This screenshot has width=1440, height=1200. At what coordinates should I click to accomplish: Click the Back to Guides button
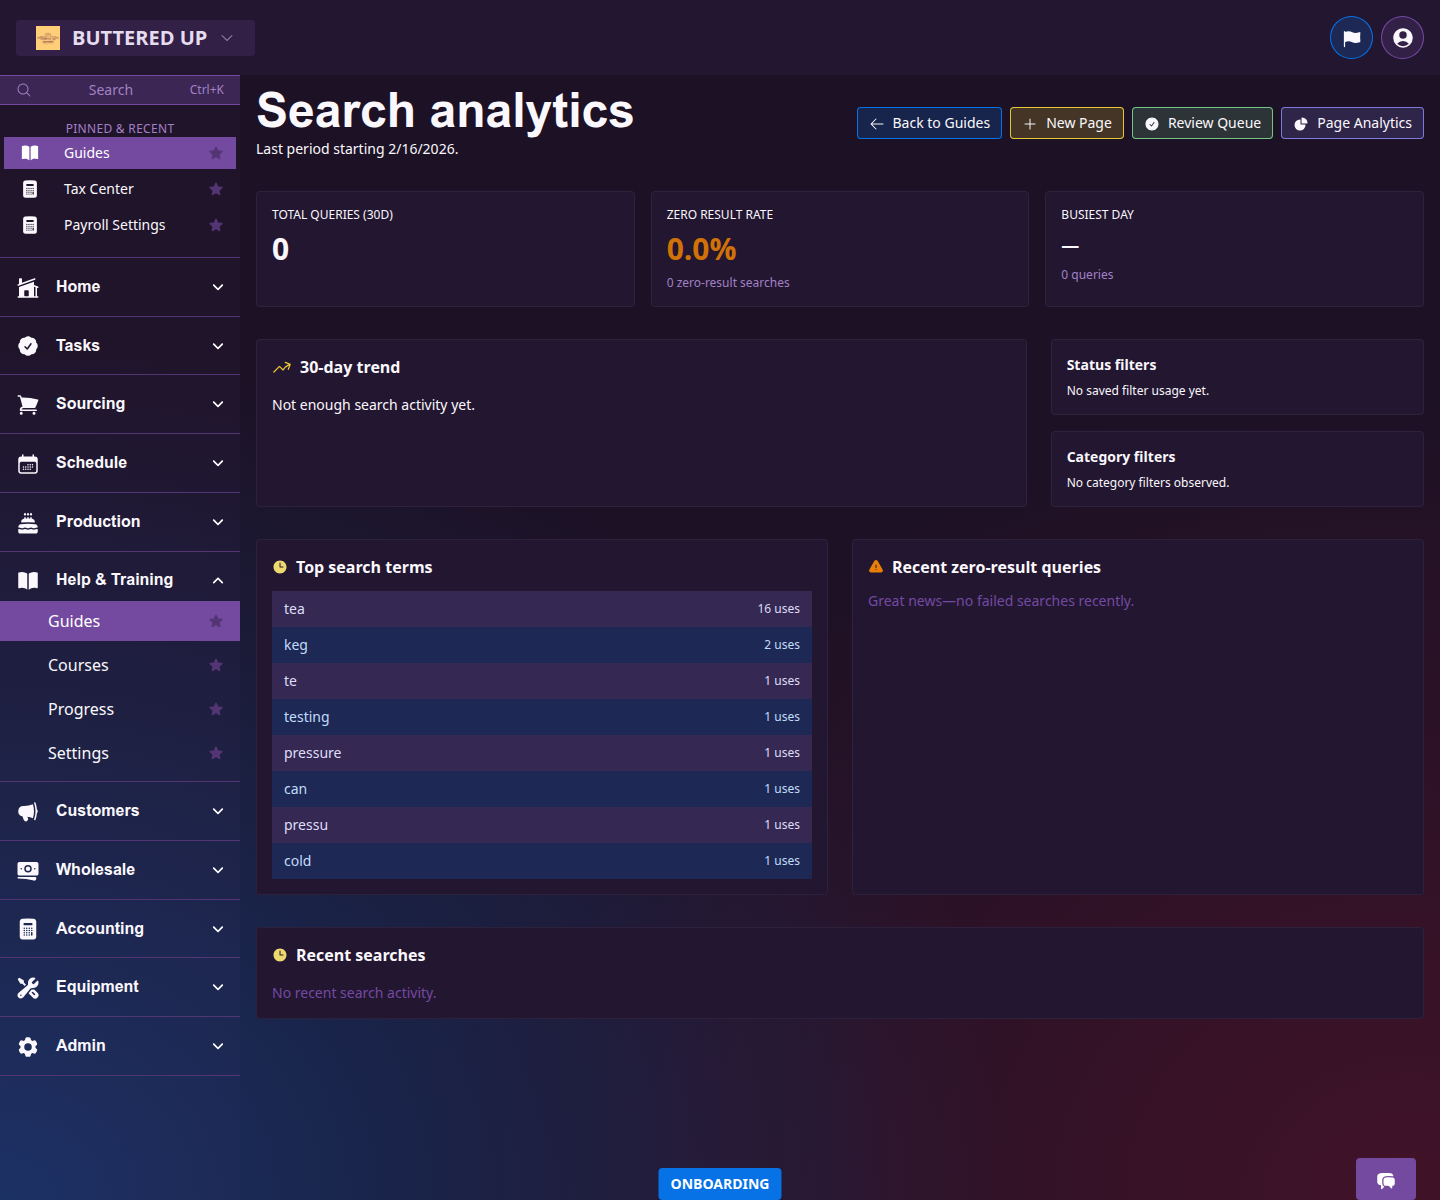coord(928,123)
